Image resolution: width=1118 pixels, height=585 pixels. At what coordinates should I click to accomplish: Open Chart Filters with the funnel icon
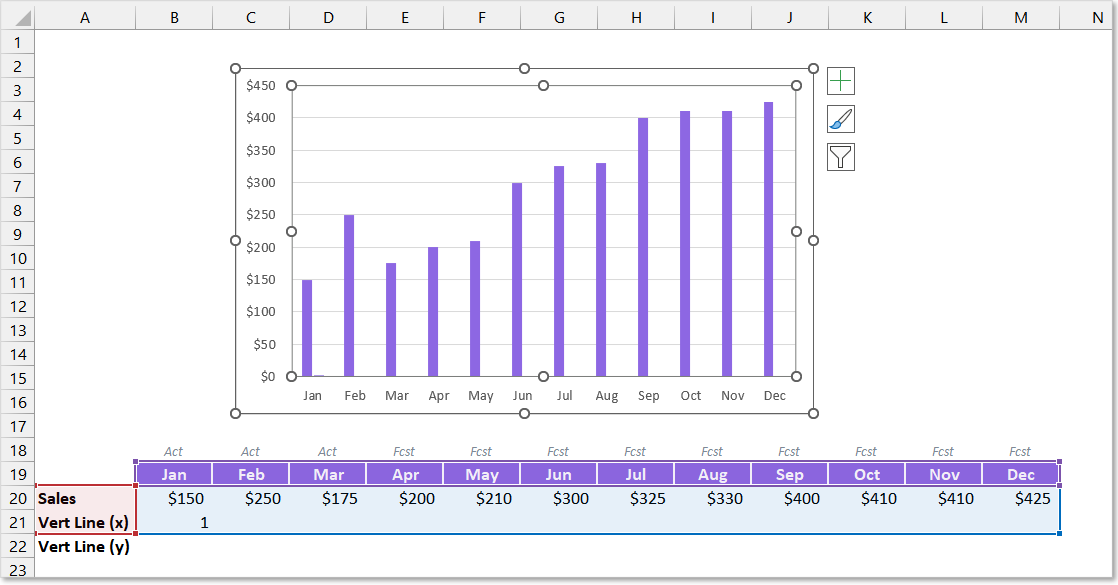(840, 157)
